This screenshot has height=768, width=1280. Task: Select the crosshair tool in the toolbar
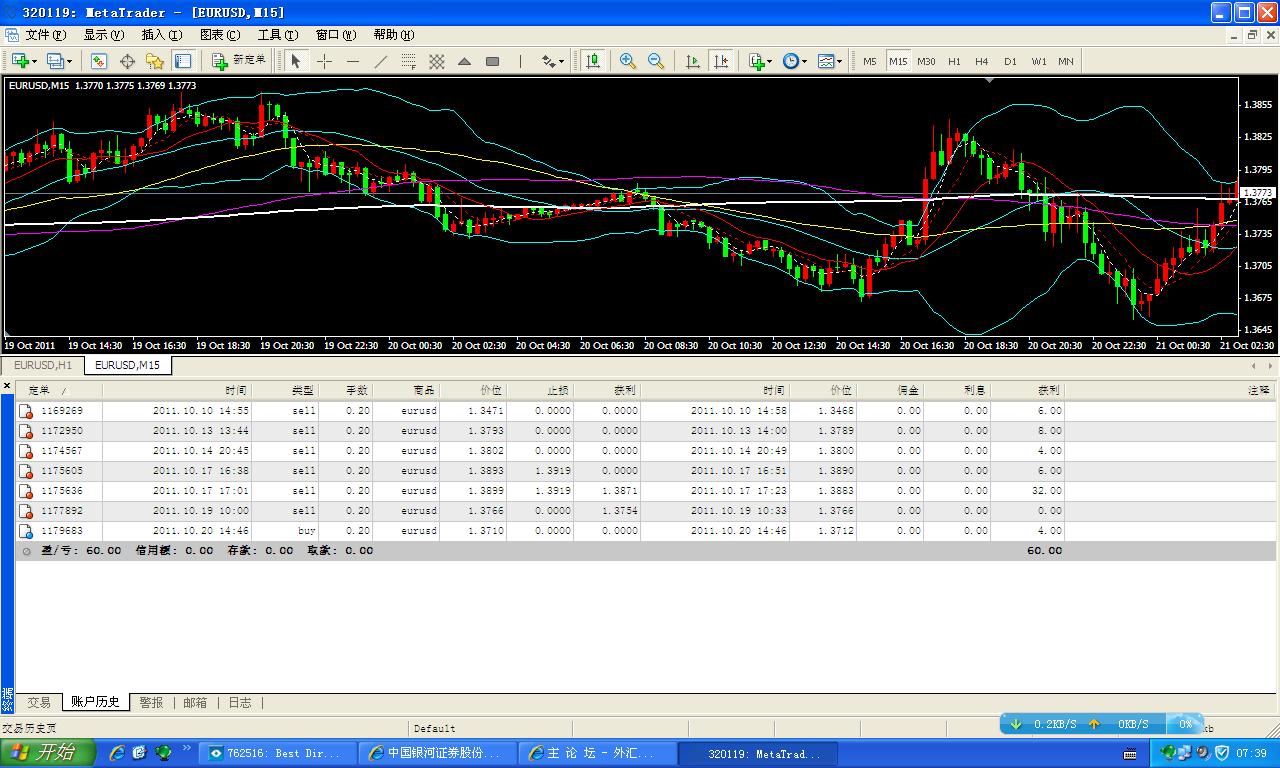tap(324, 61)
